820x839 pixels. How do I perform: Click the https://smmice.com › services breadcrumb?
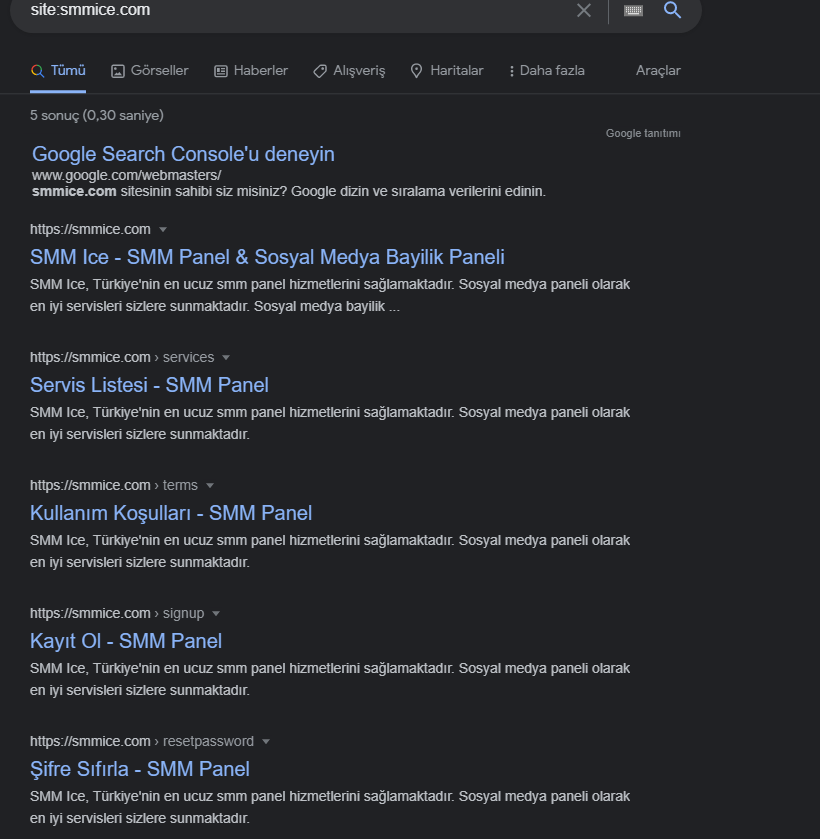122,357
